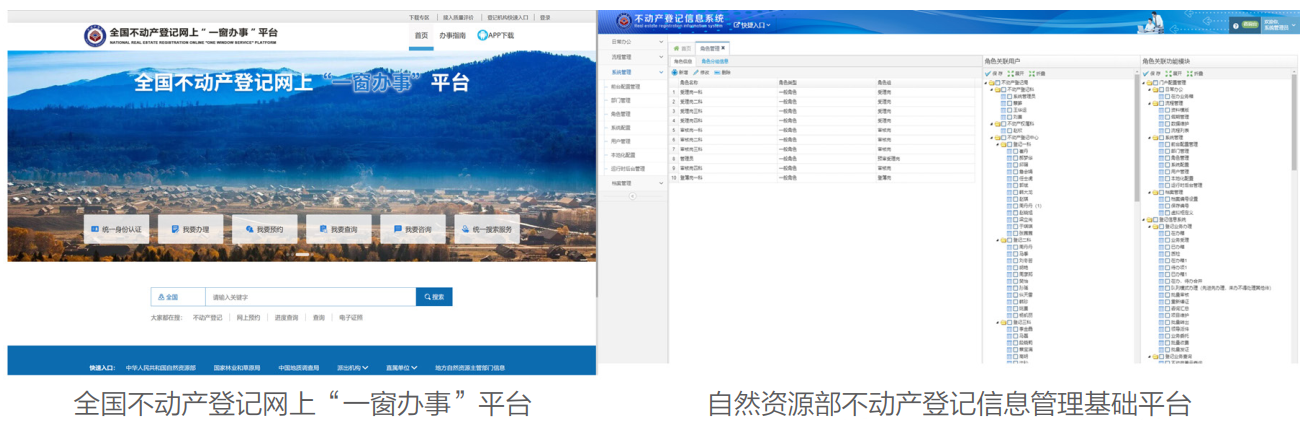Open 办事指南 in portal navigation
The width and height of the screenshot is (1309, 428).
coord(452,35)
